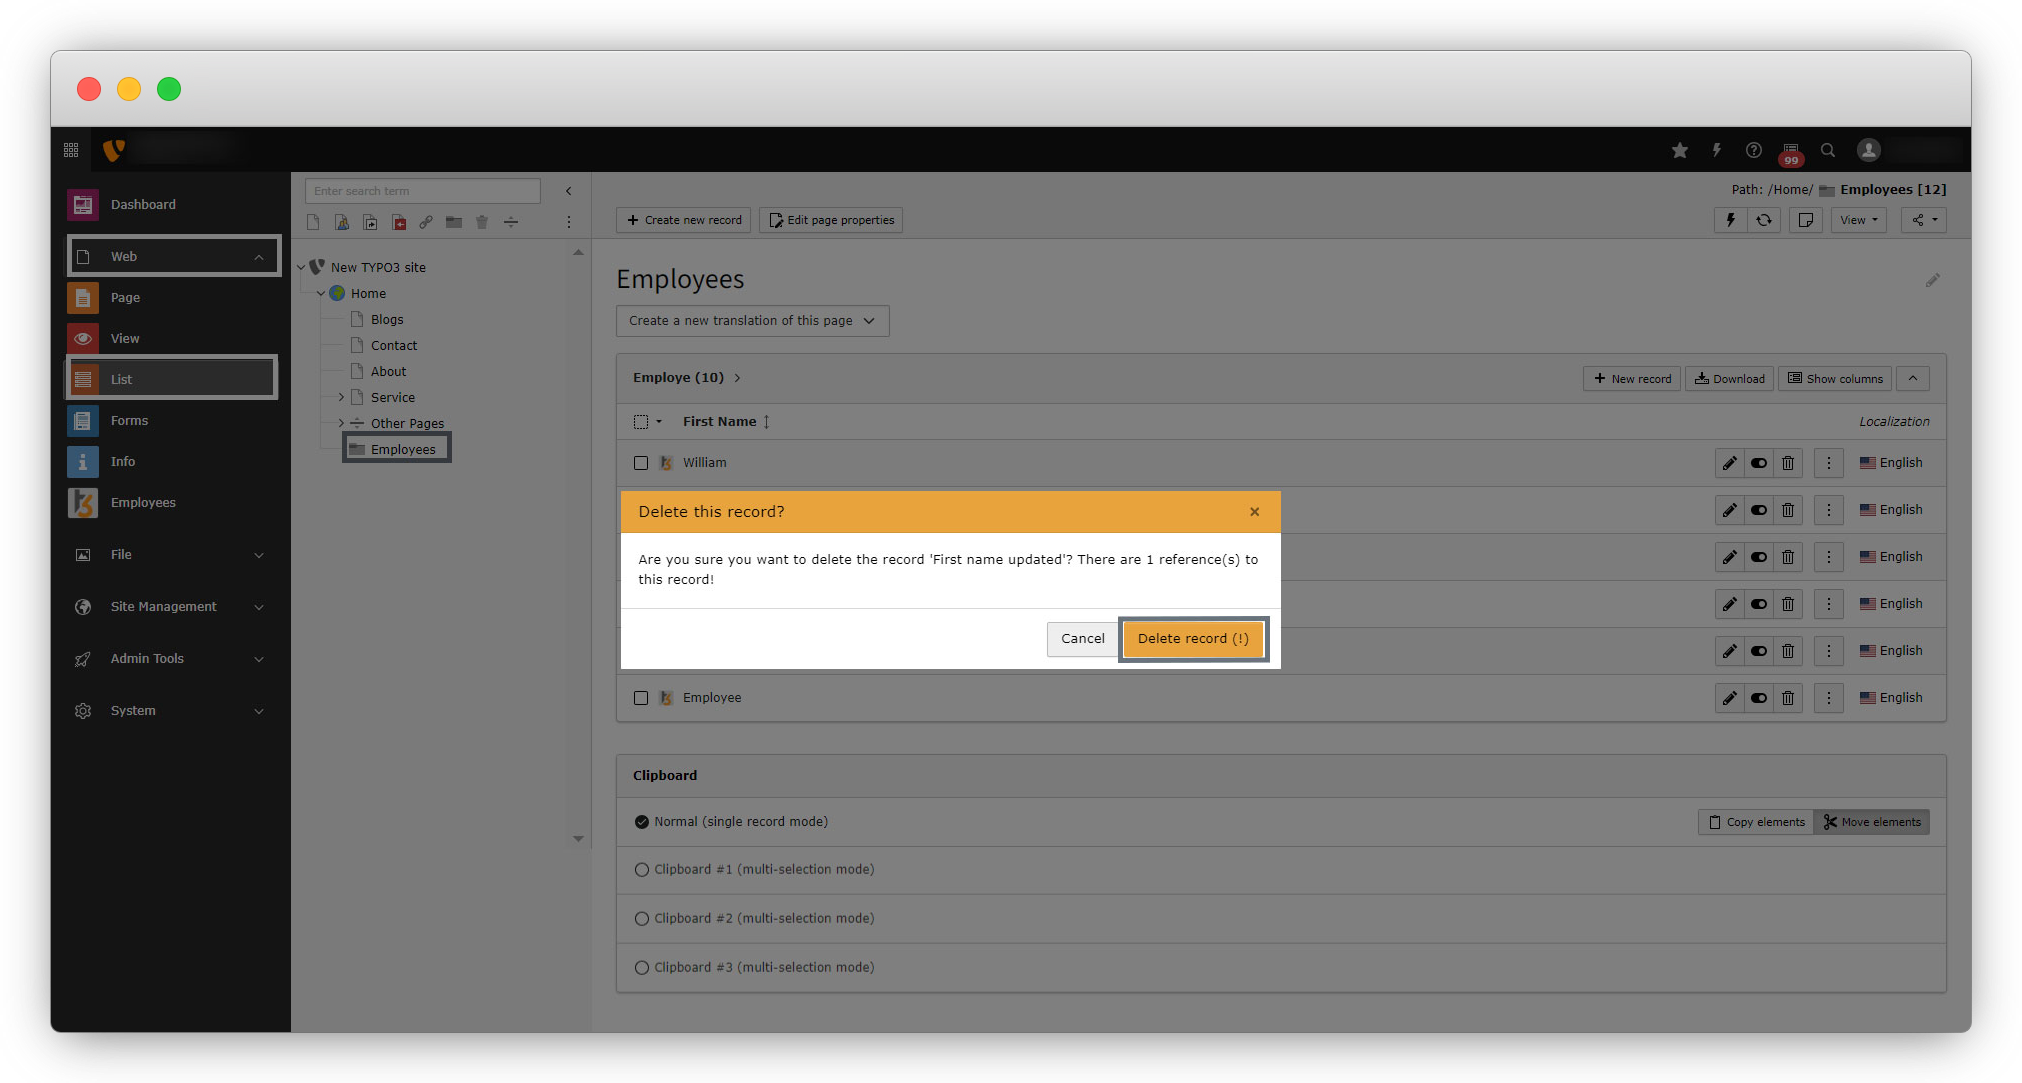
Task: Open the application grid icon at top left
Action: [x=71, y=150]
